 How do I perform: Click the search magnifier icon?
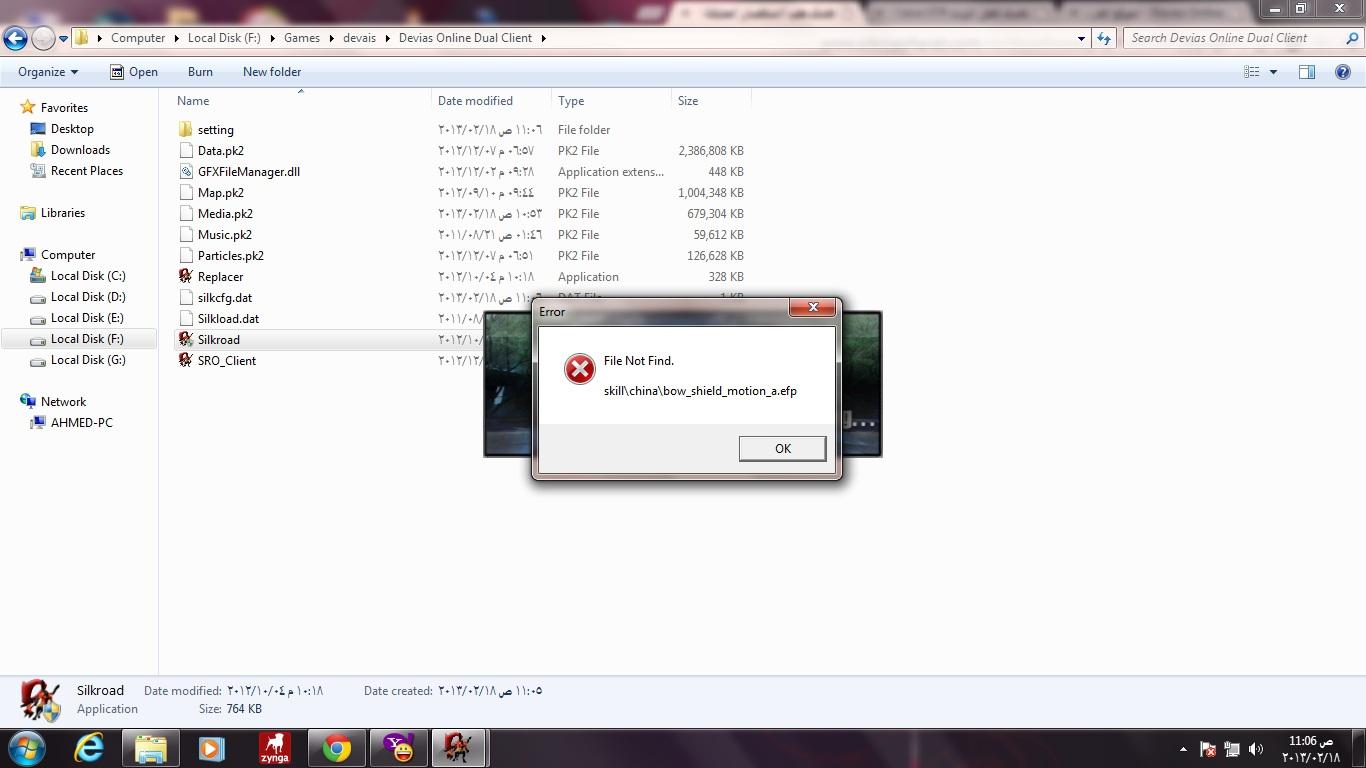[1351, 38]
